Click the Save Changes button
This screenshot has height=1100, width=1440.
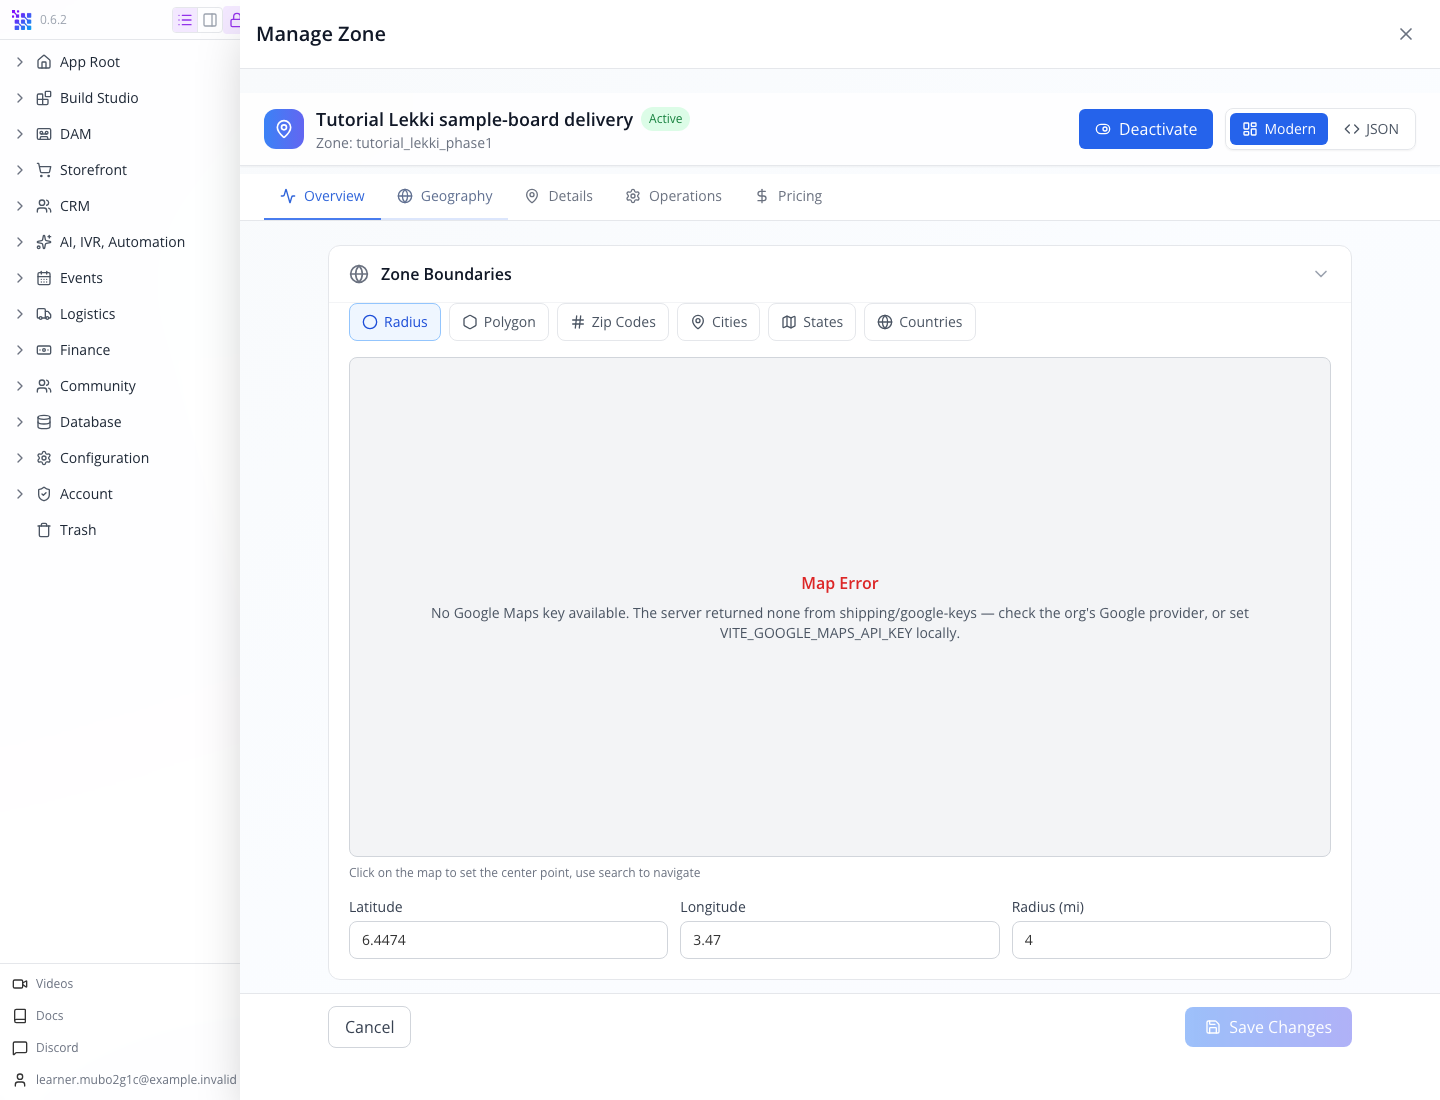click(1268, 1027)
